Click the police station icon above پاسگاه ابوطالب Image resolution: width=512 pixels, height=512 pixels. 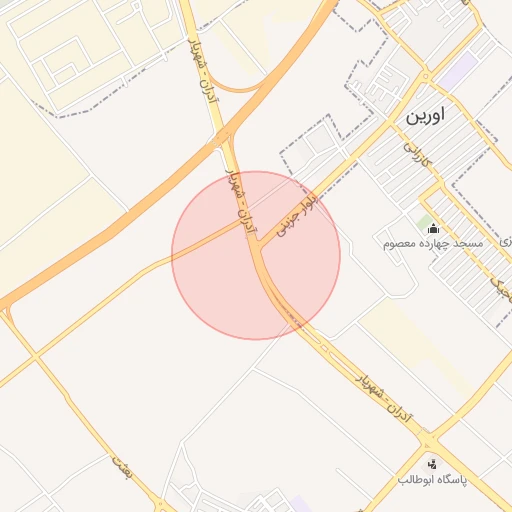pos(432,464)
